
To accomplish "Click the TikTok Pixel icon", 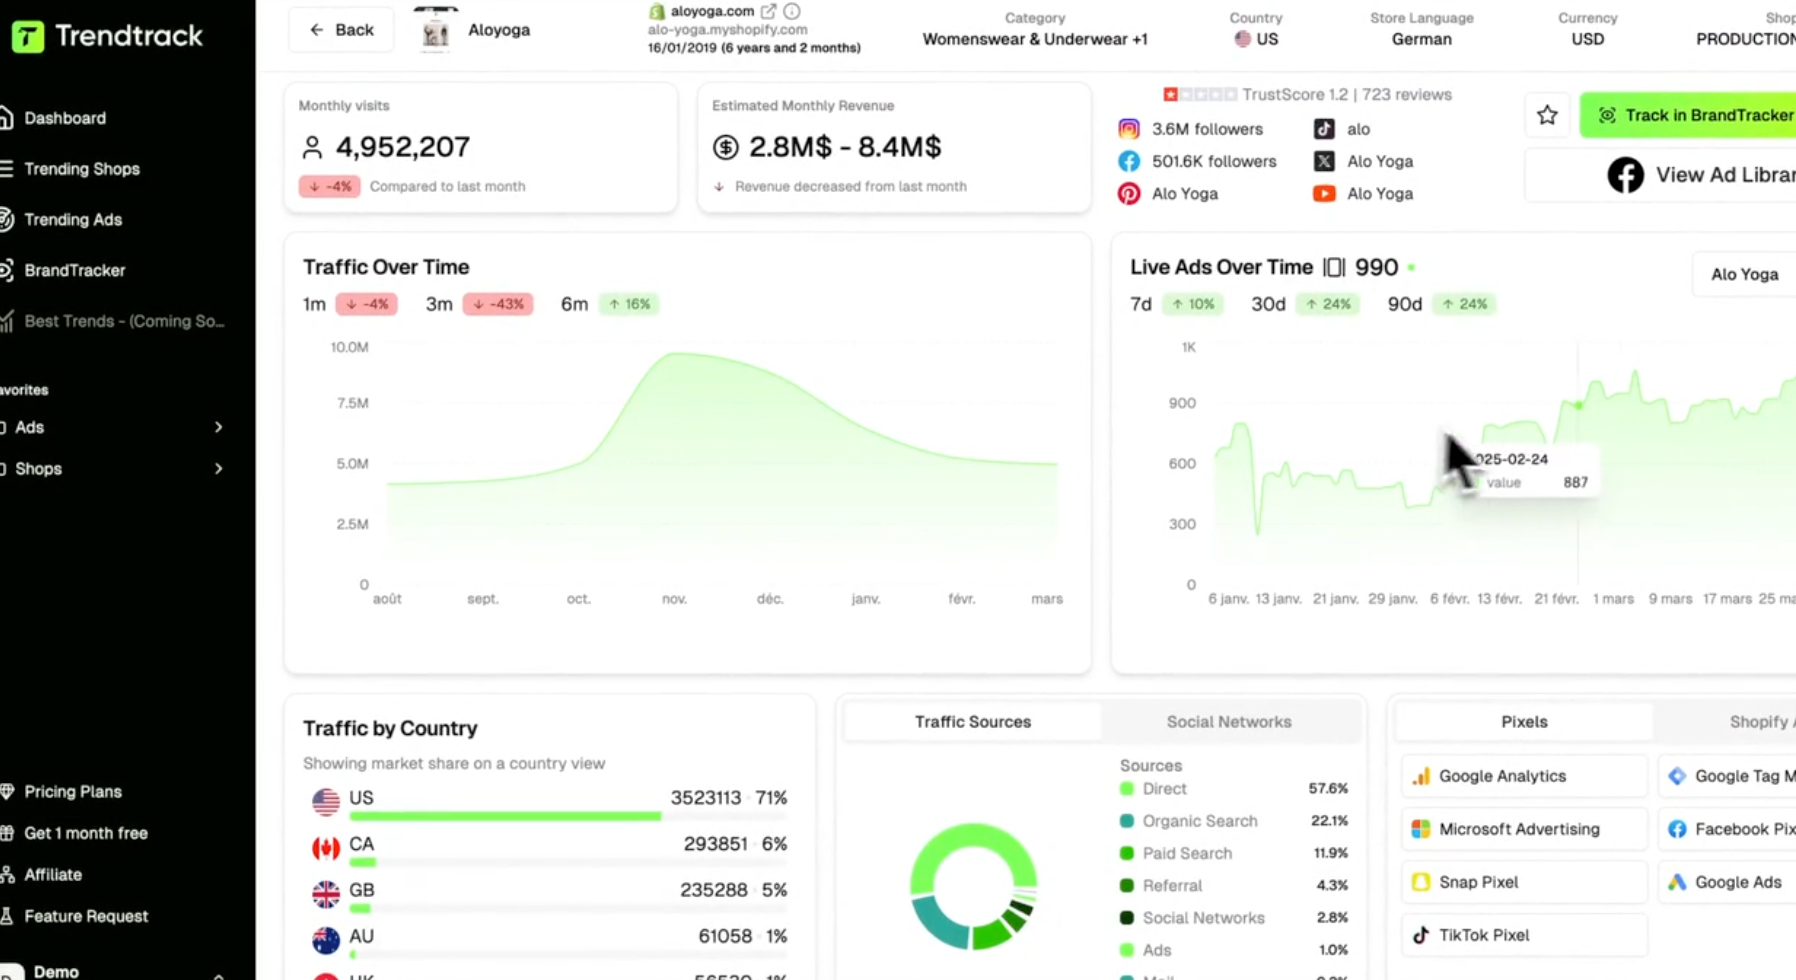I will coord(1421,935).
